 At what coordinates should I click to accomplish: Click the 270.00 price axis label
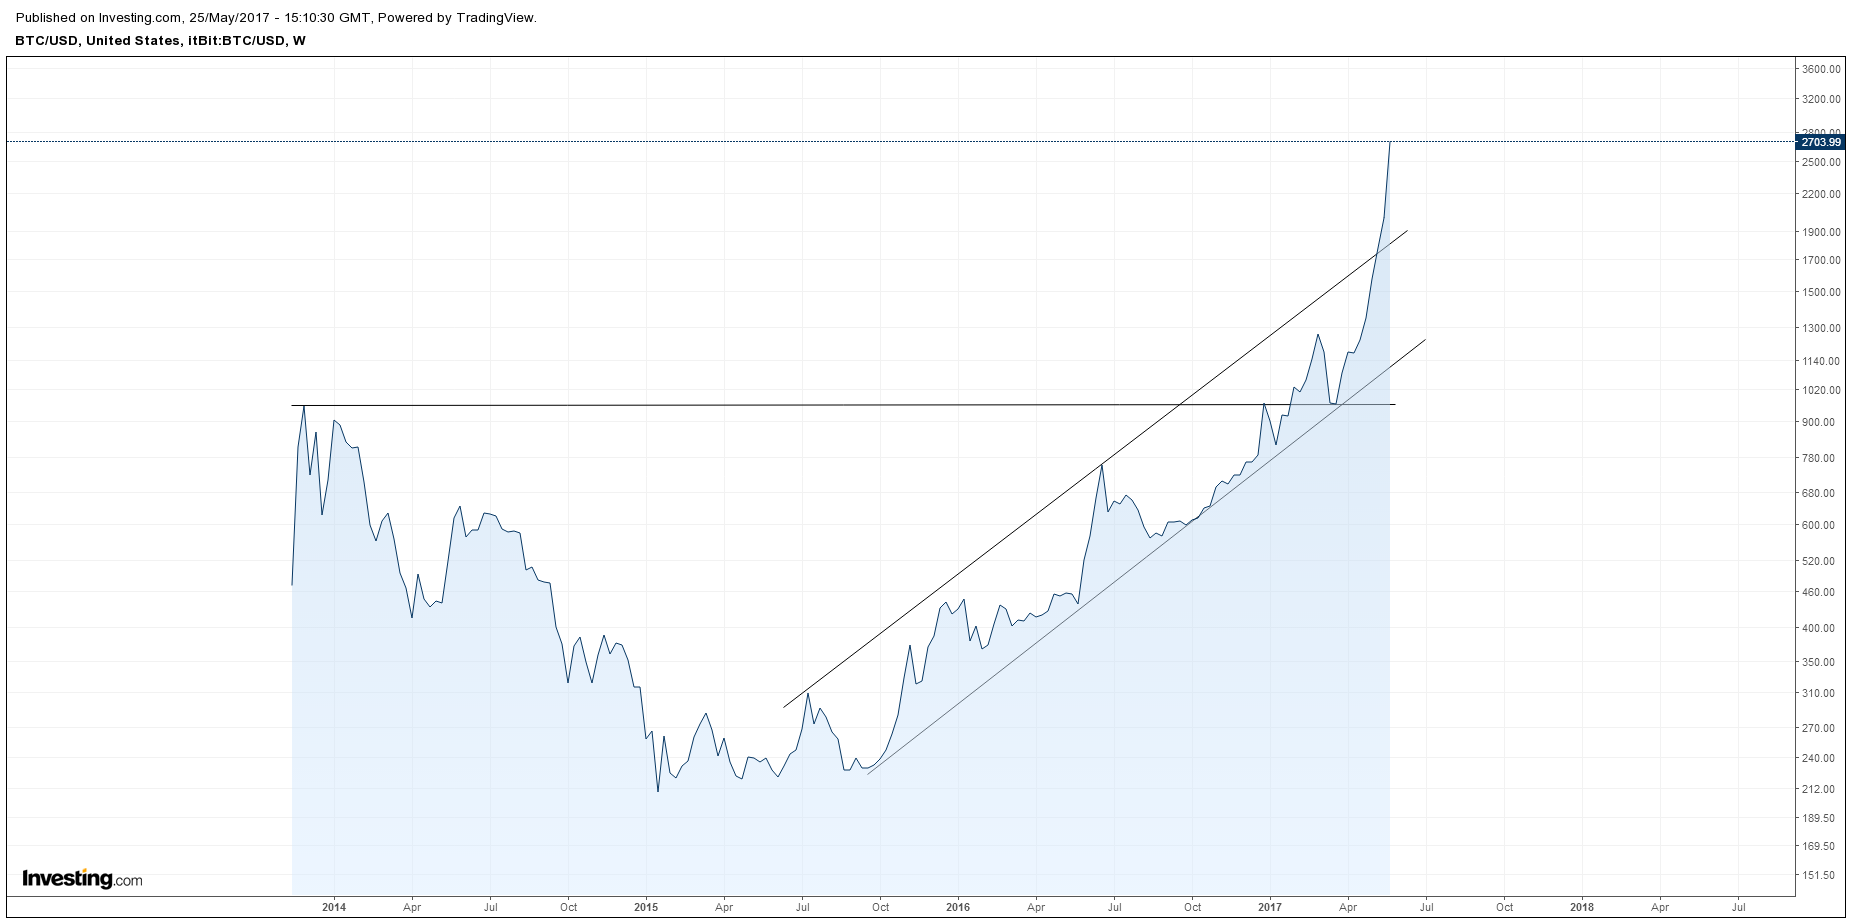1819,728
